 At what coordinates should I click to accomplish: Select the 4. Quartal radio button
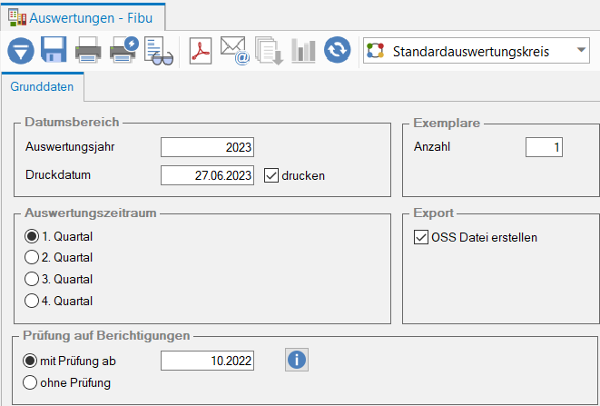click(31, 300)
